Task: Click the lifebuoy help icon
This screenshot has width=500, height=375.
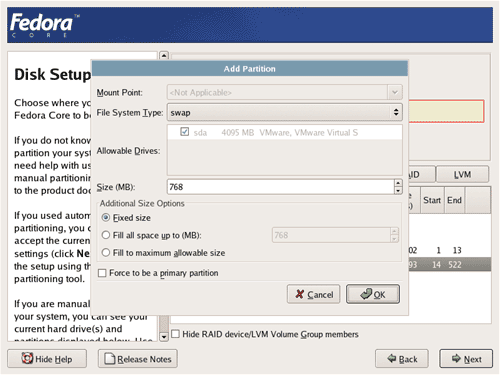Action: coord(27,358)
